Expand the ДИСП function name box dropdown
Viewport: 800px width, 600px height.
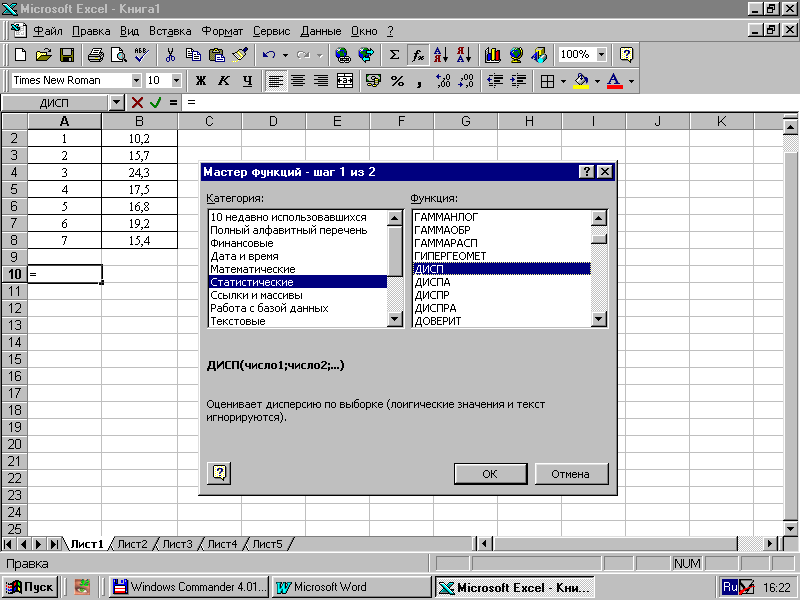pos(117,103)
